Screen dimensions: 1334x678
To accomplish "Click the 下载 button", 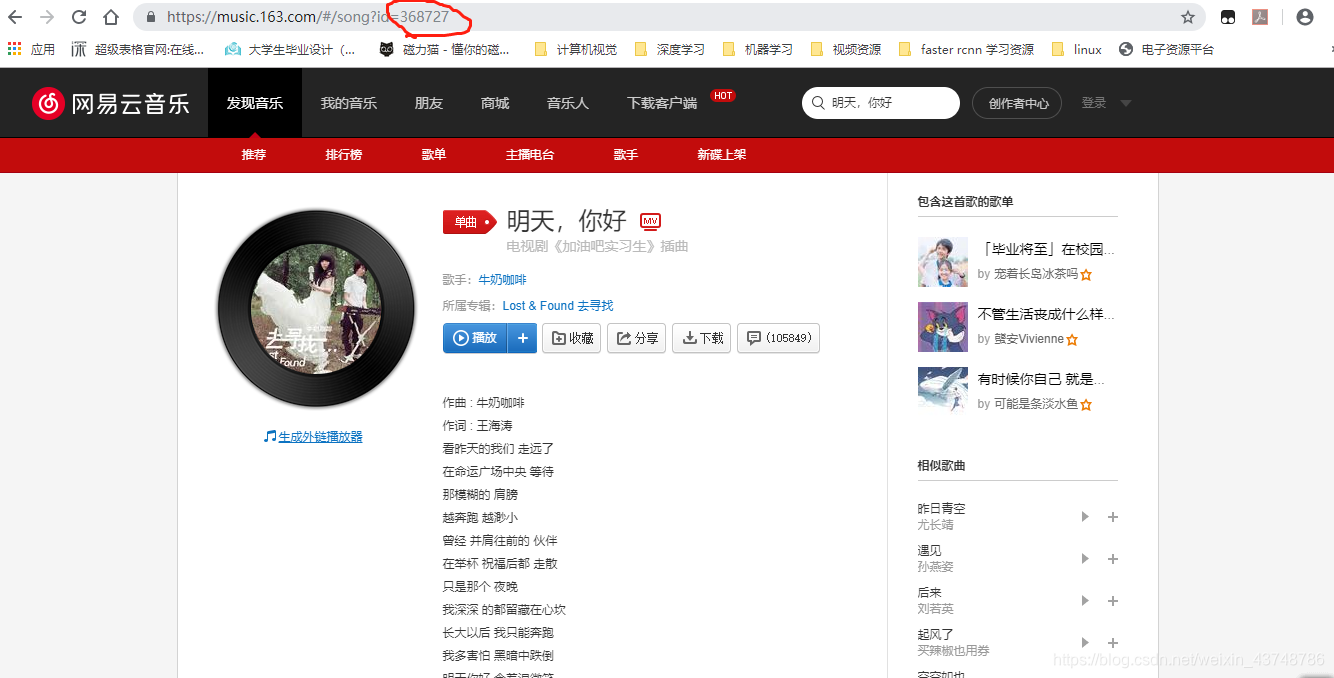I will 702,338.
